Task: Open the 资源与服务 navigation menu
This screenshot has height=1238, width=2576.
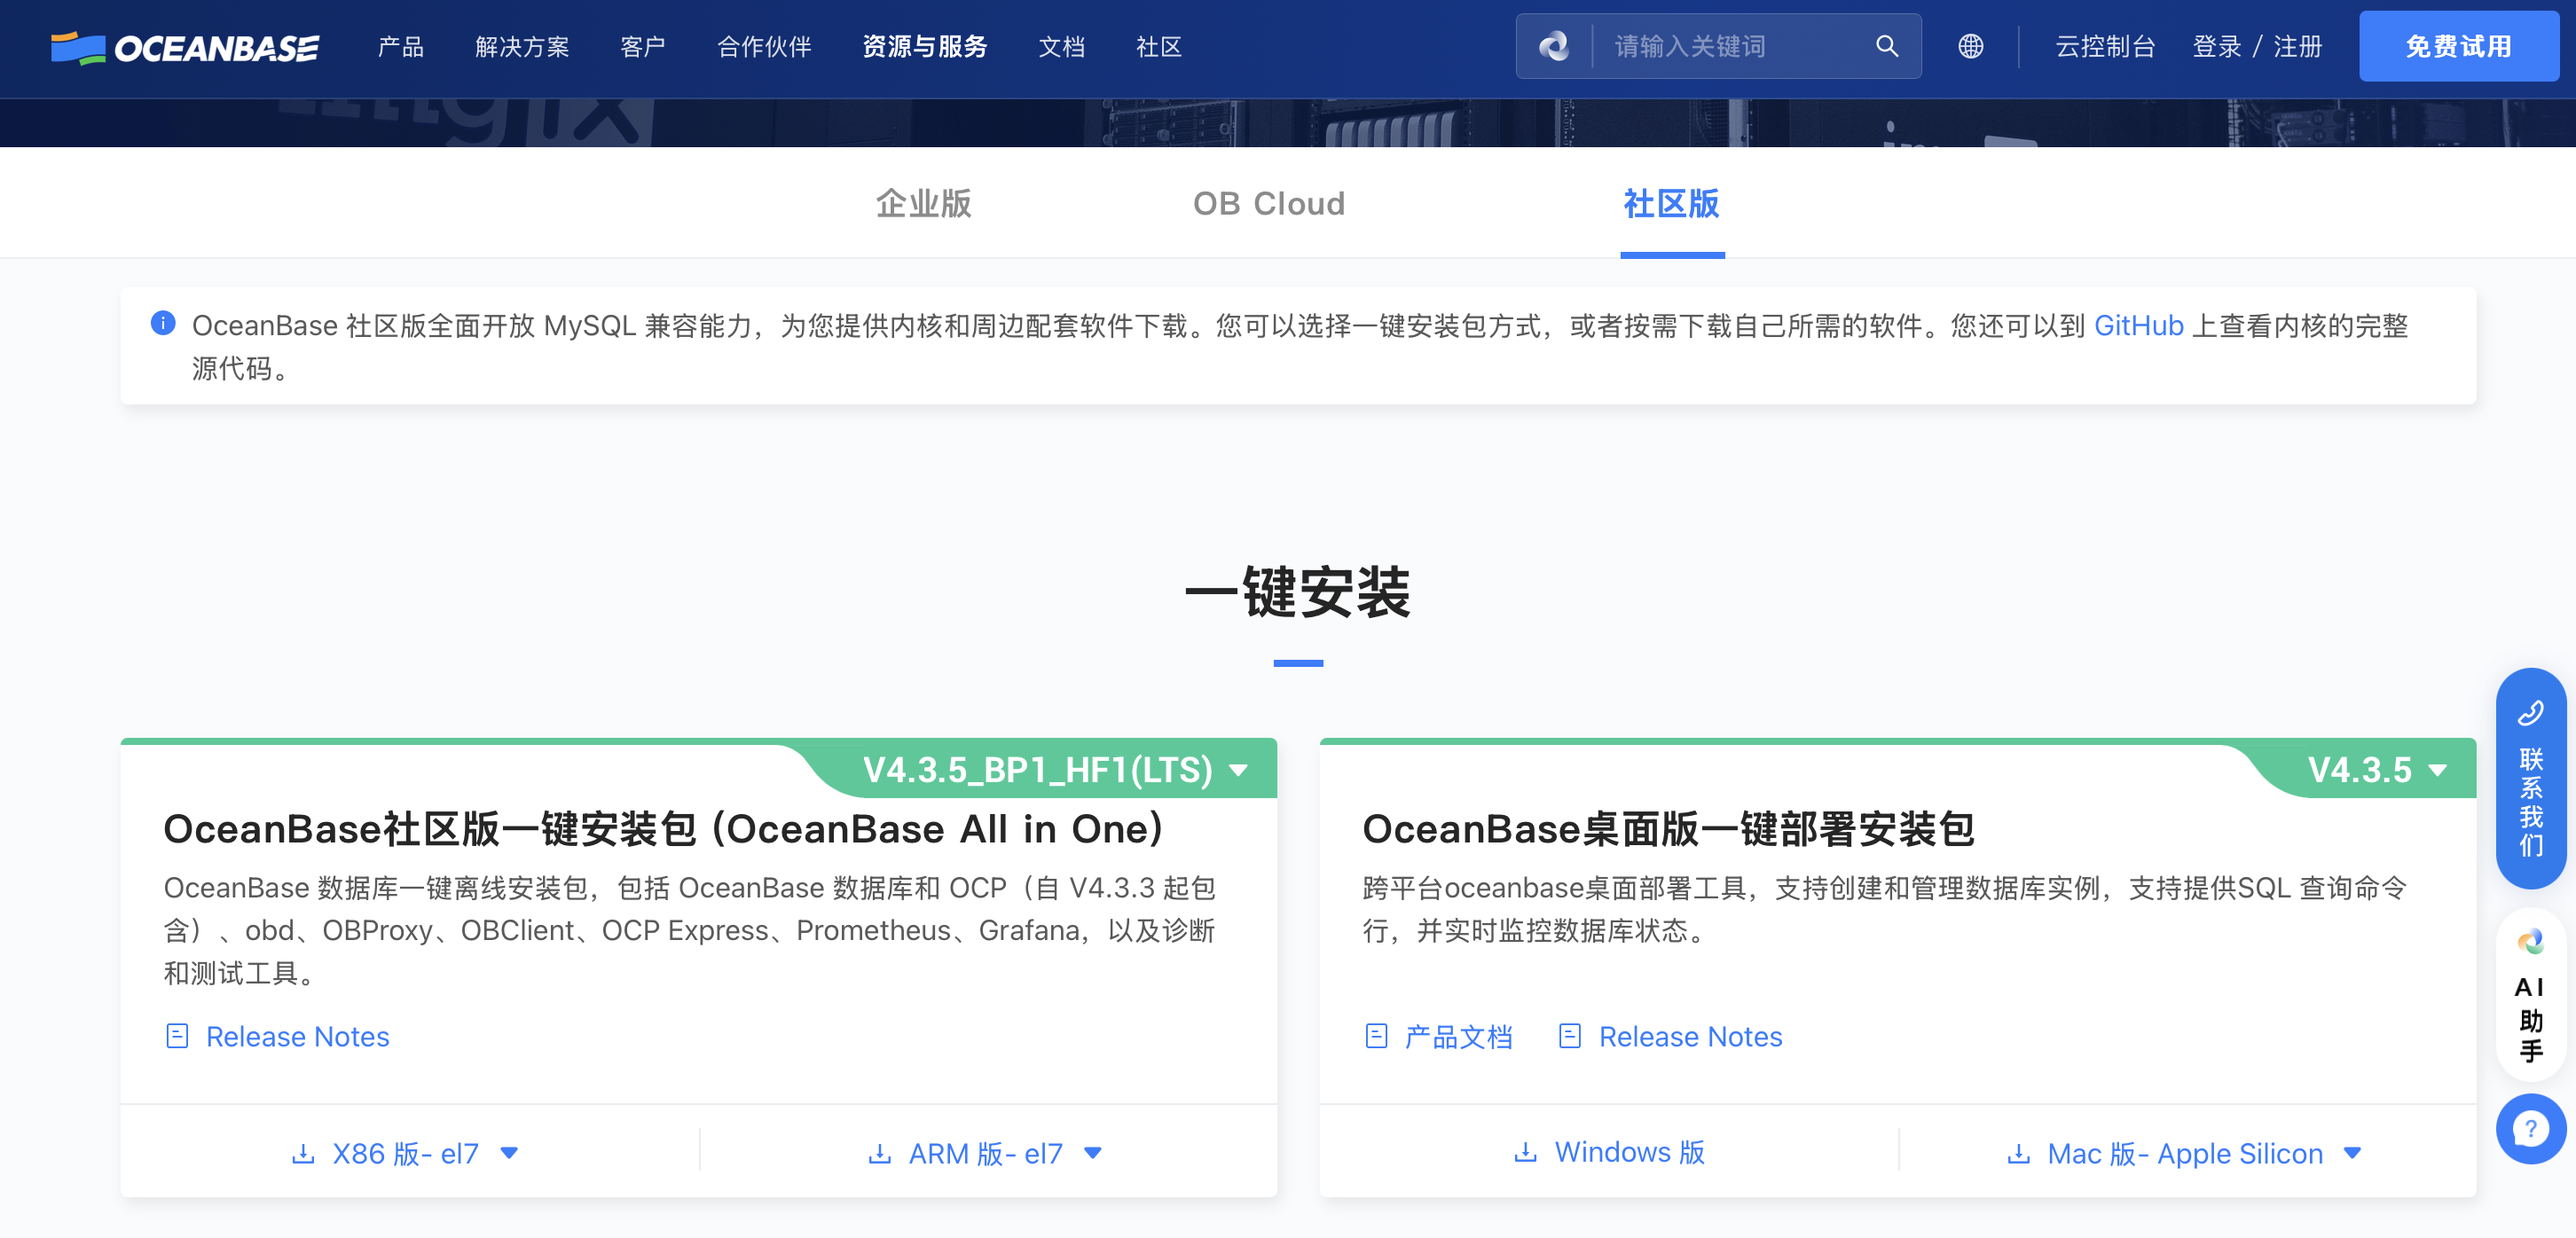Action: point(924,47)
